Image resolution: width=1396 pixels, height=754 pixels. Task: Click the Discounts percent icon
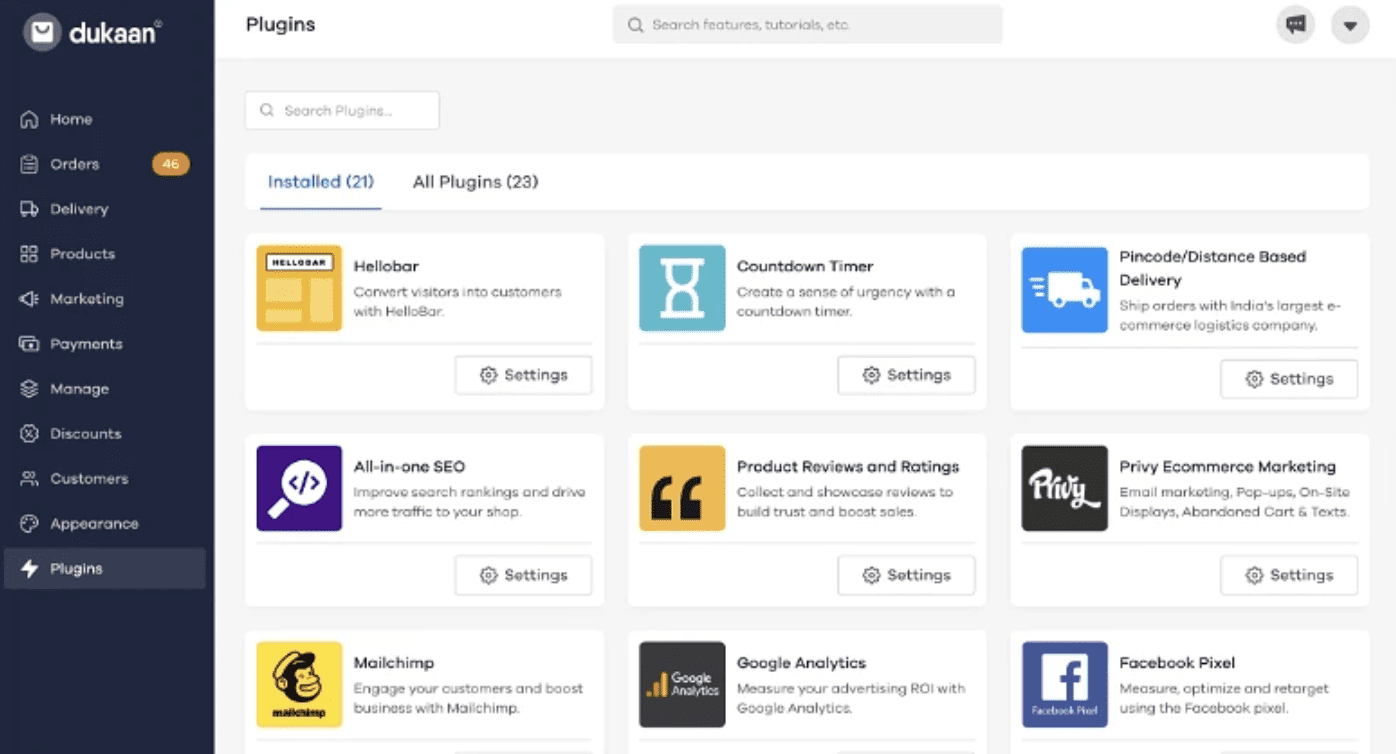(x=29, y=434)
